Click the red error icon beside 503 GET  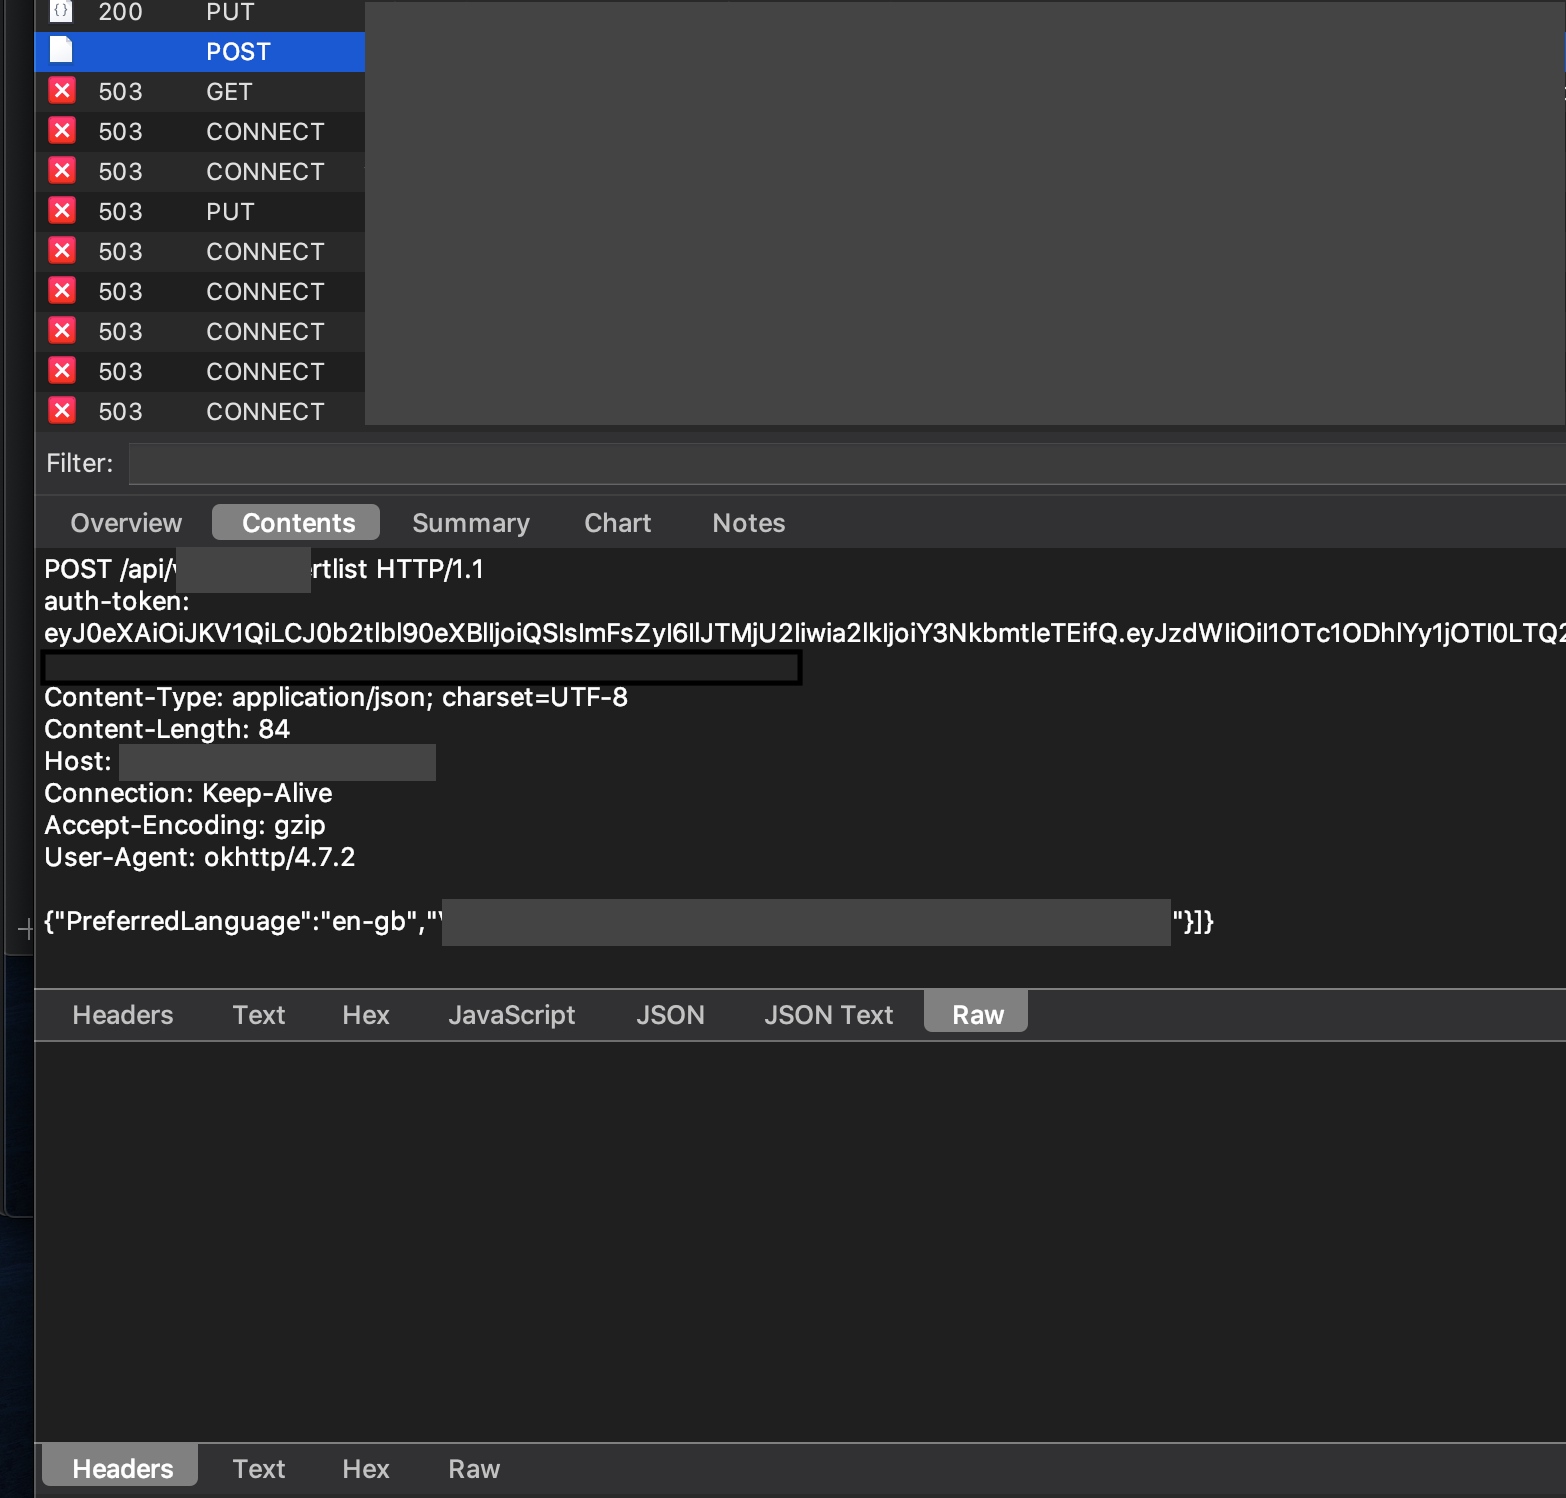62,91
